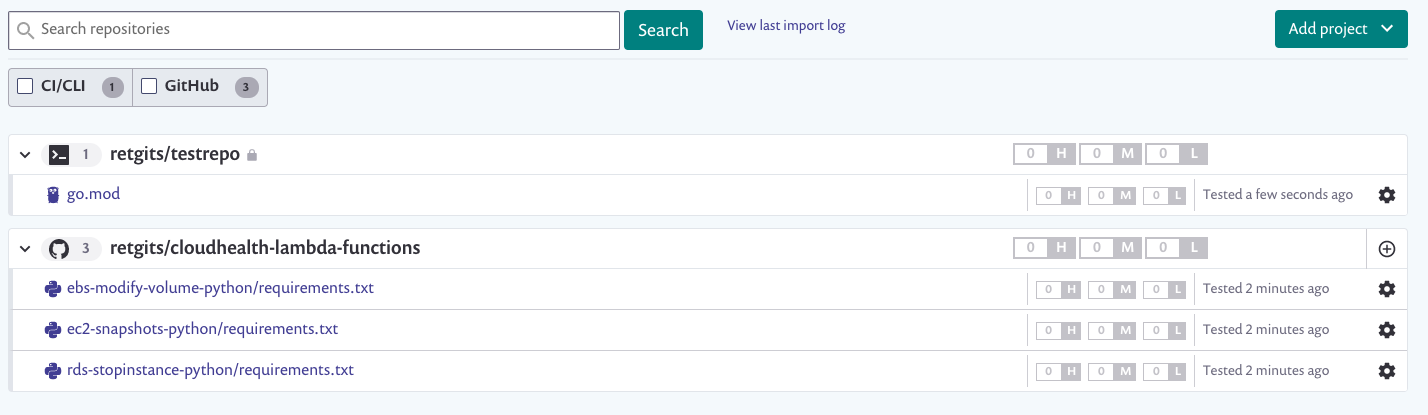Click the CI/CLI count badge
The width and height of the screenshot is (1428, 415).
coord(113,87)
